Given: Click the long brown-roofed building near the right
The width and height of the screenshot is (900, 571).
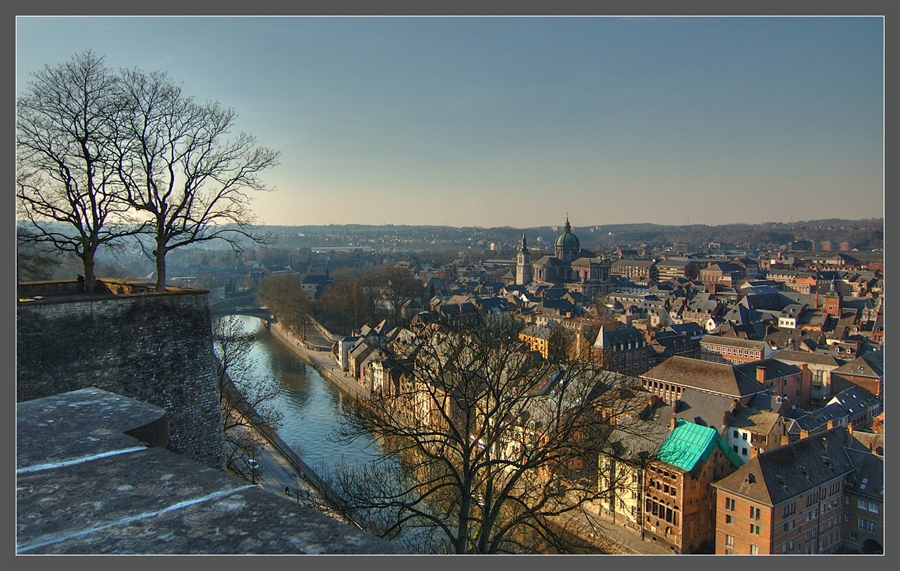Looking at the screenshot, I should (700, 378).
